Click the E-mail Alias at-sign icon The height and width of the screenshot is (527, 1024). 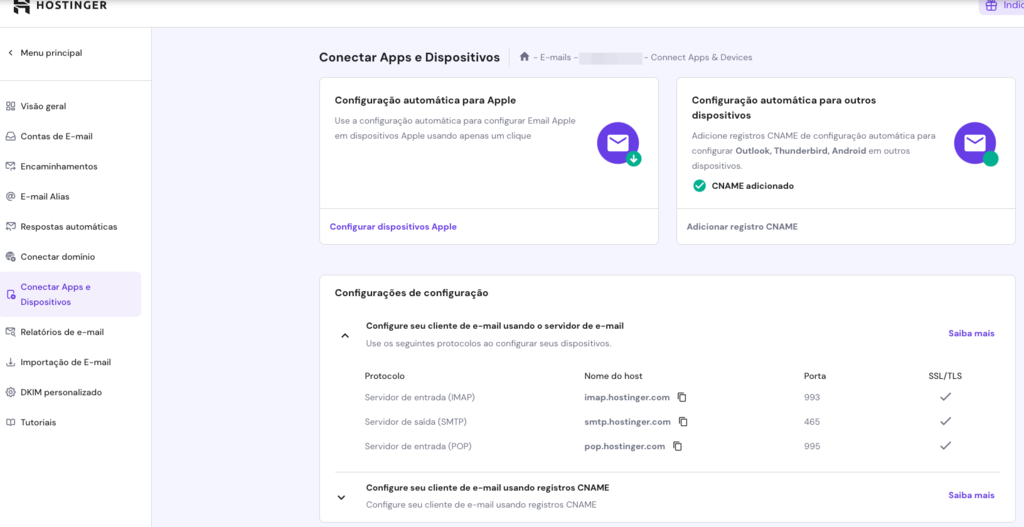[10, 197]
